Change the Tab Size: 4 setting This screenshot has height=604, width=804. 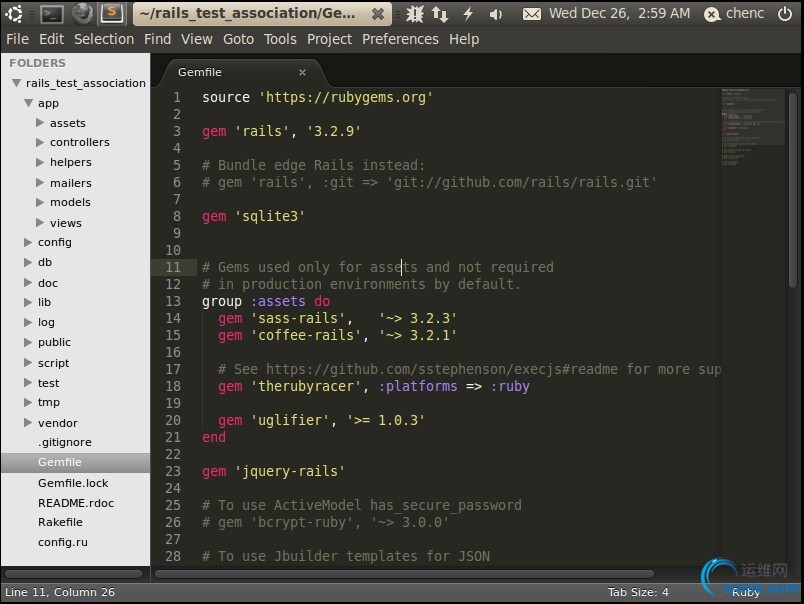click(x=637, y=592)
